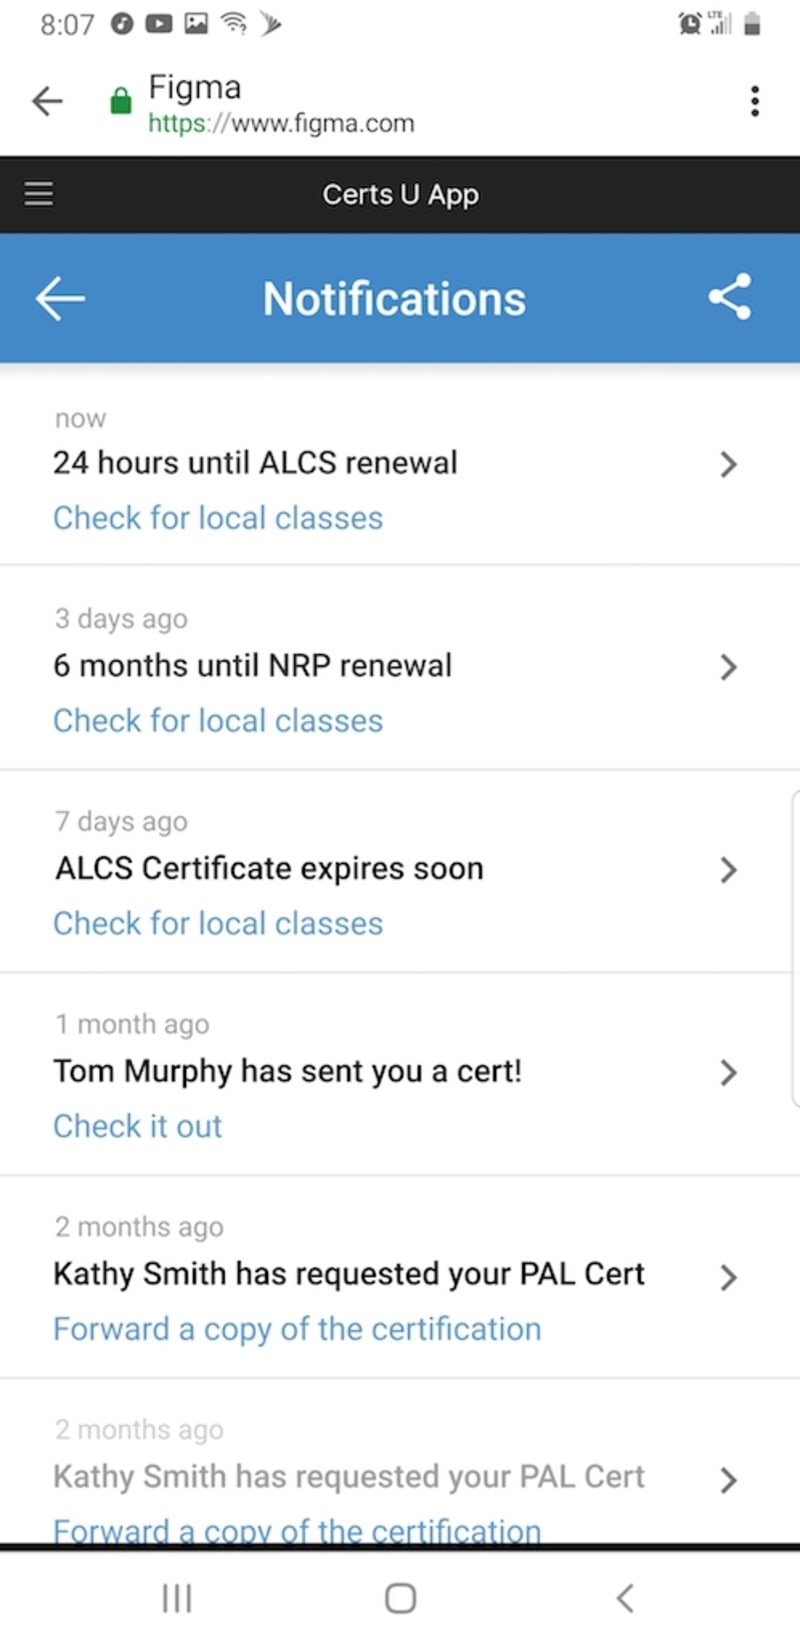Tap the green padlock security icon
Viewport: 800px width, 1645px height.
[x=121, y=101]
